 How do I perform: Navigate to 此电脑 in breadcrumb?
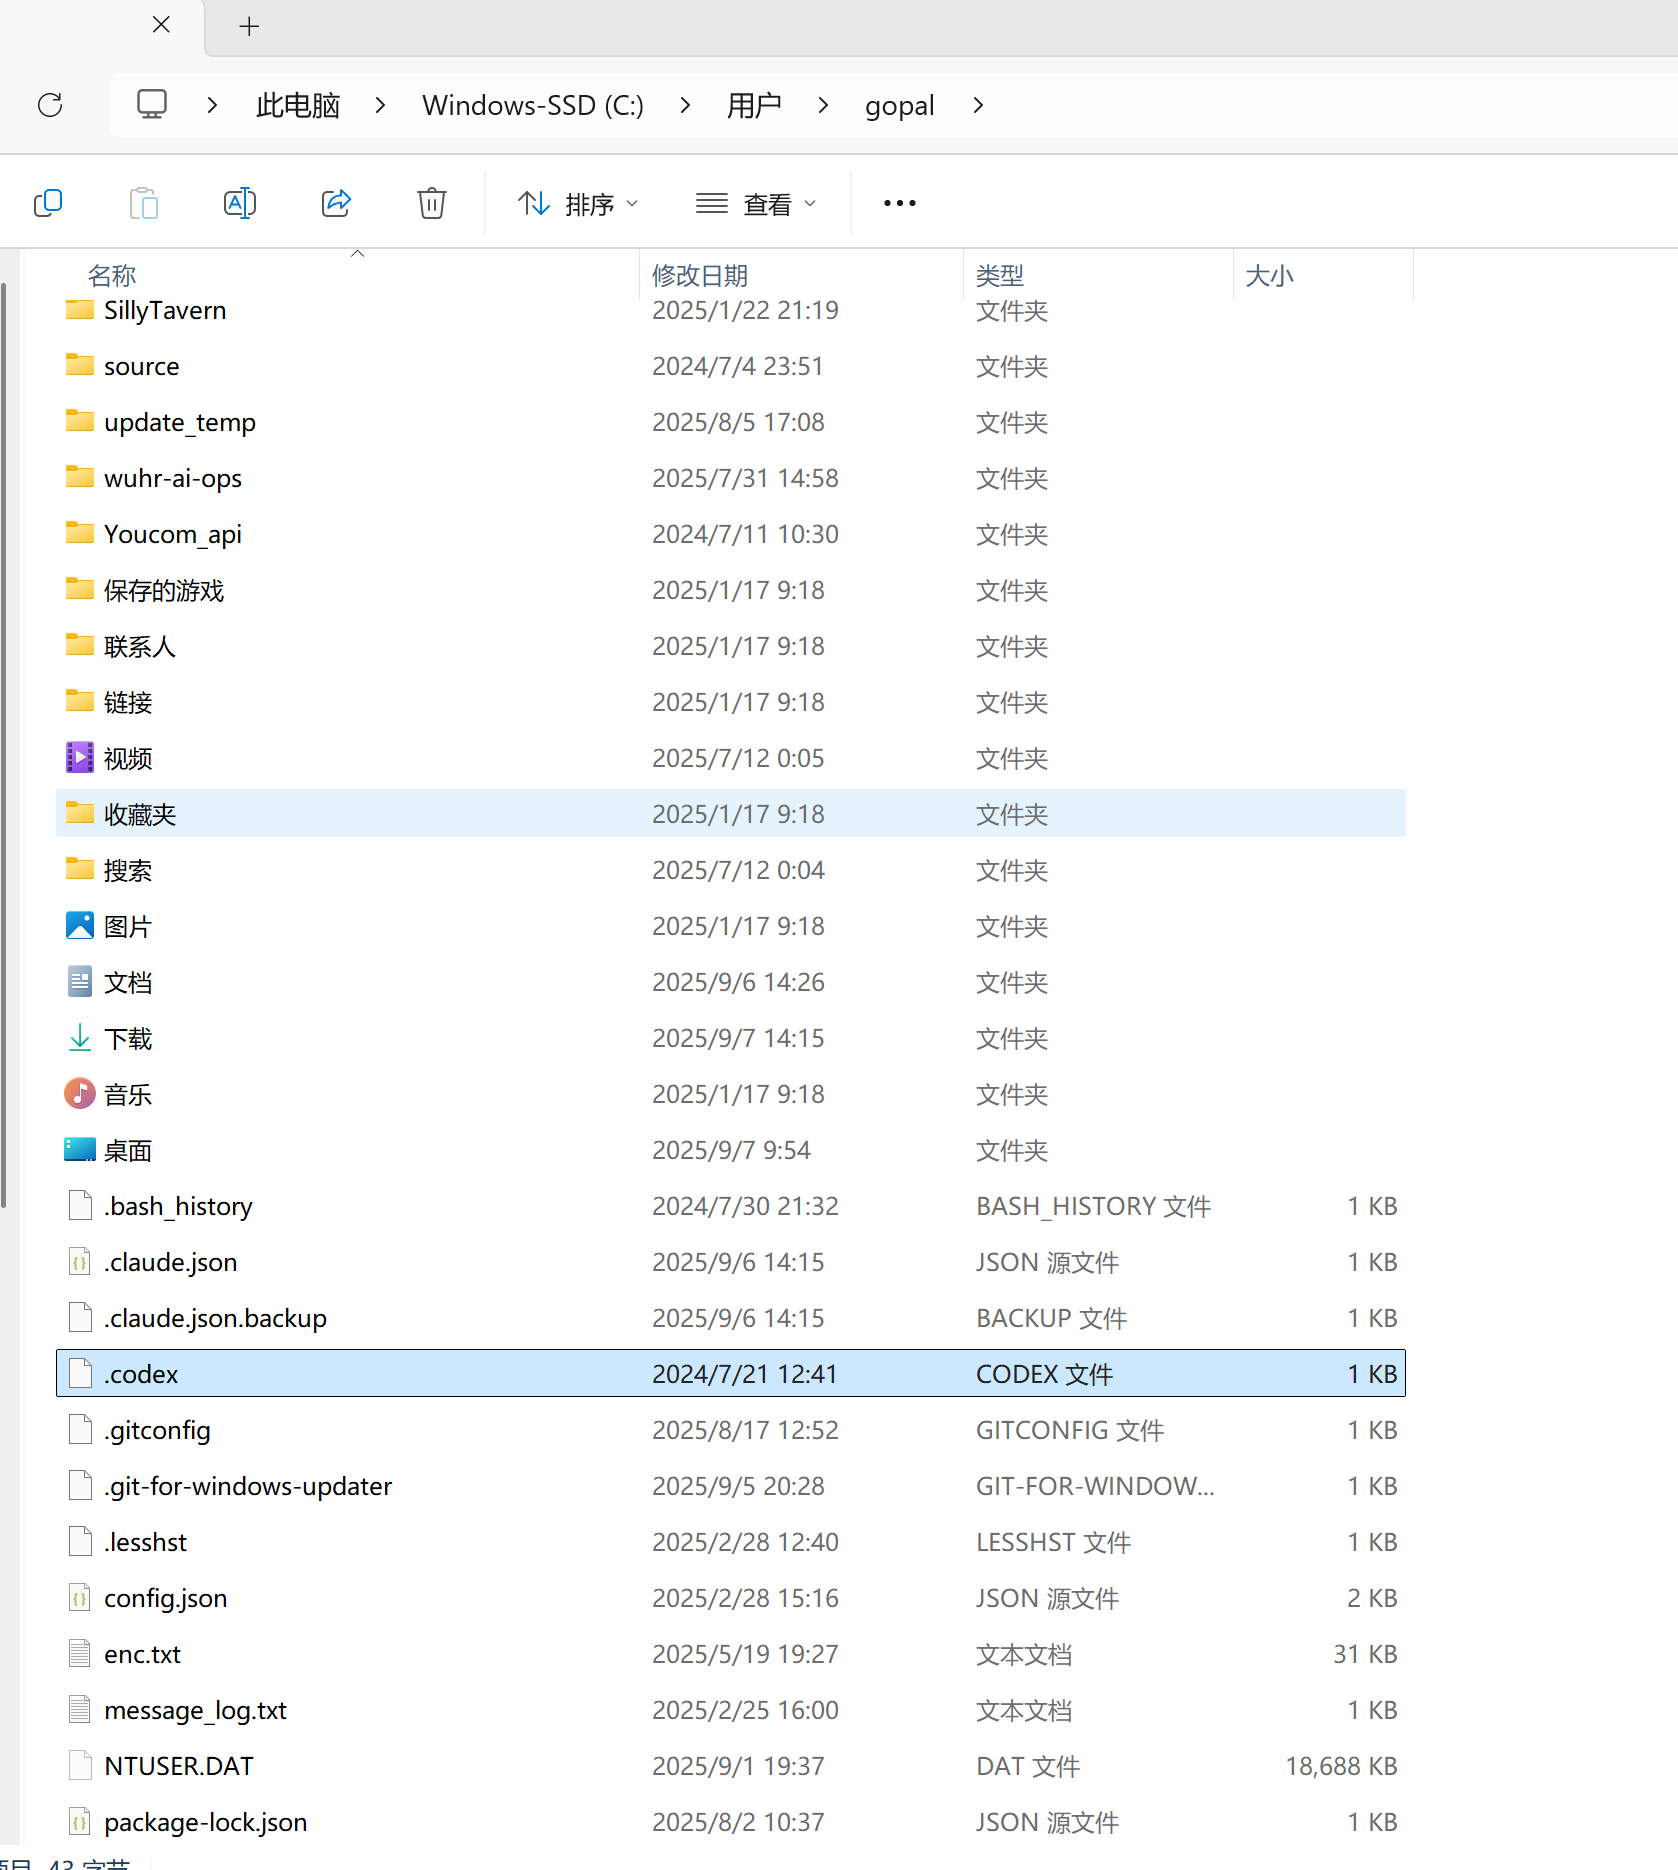298,105
